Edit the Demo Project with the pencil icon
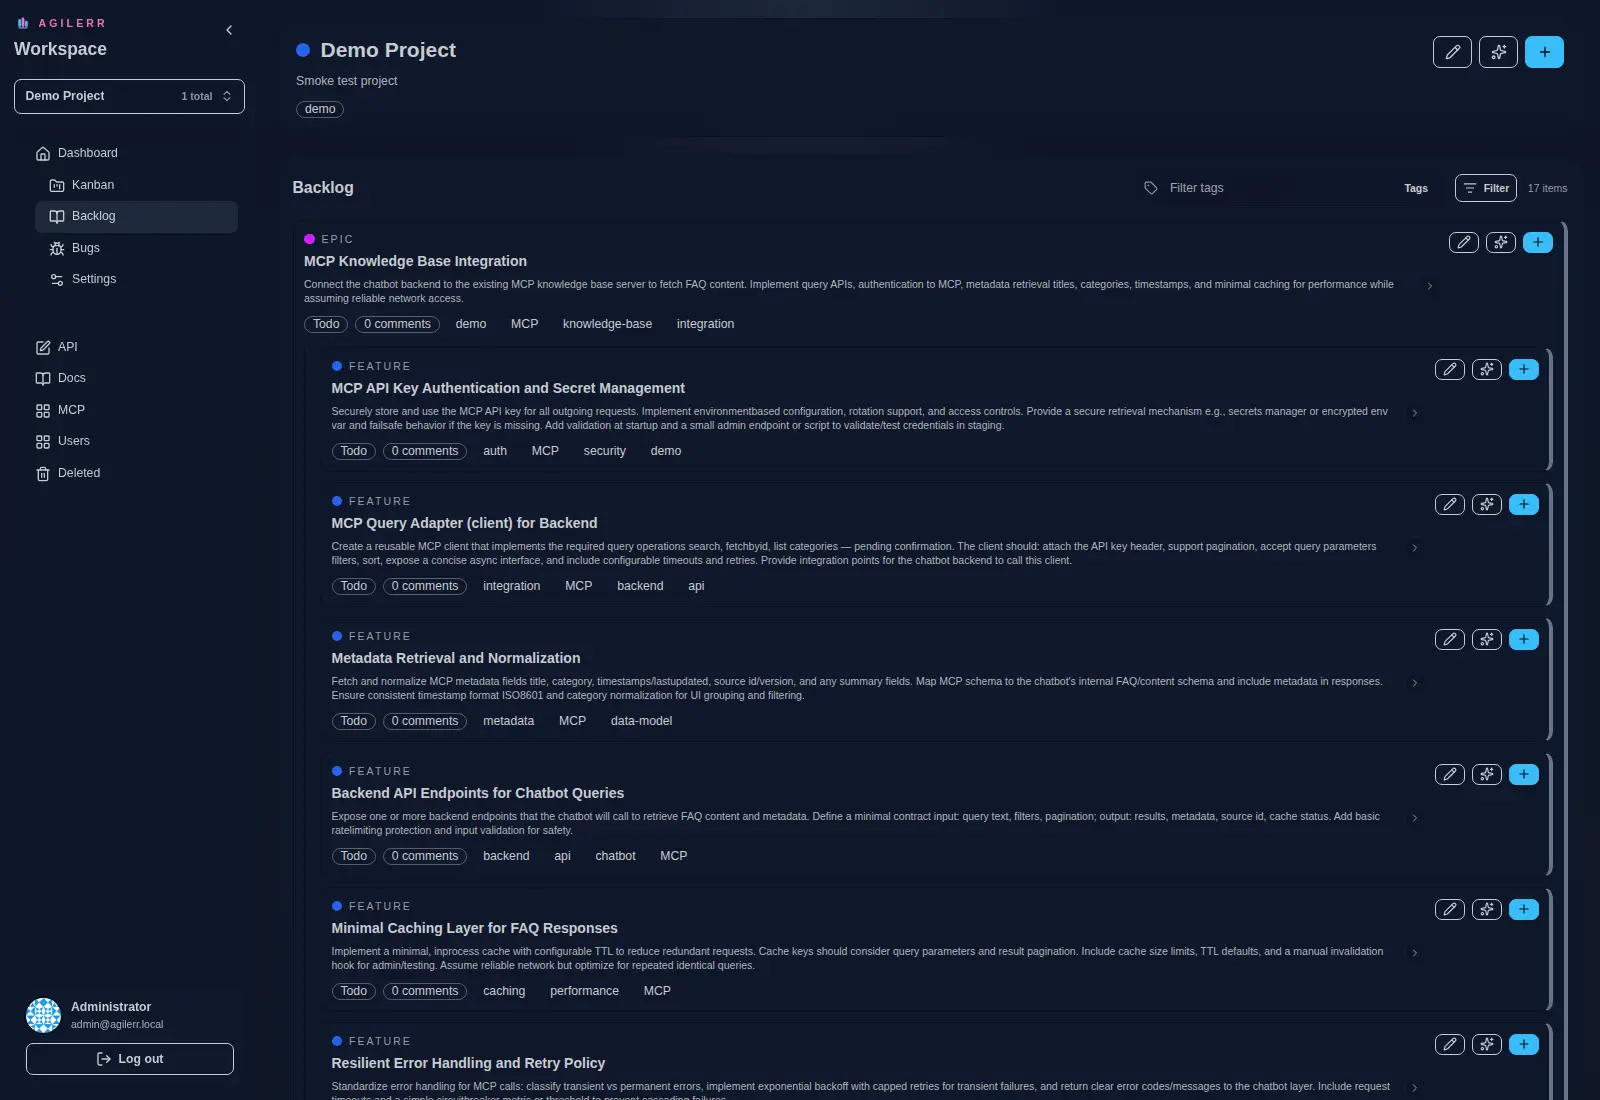Image resolution: width=1600 pixels, height=1100 pixels. point(1452,52)
